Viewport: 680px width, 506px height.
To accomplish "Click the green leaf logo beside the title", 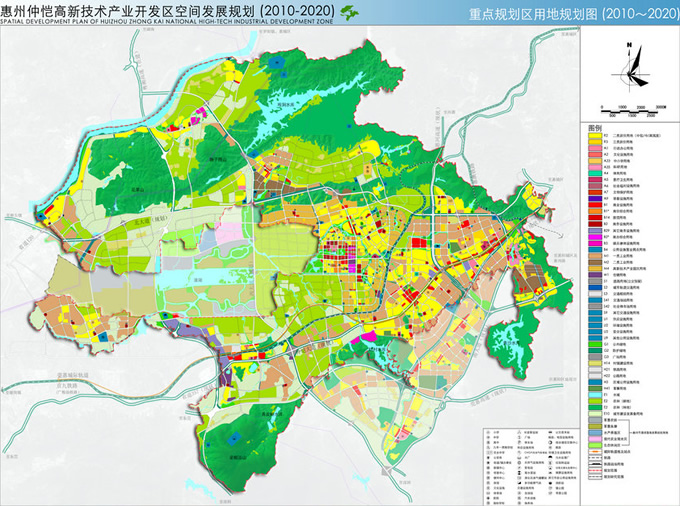I will [x=350, y=13].
